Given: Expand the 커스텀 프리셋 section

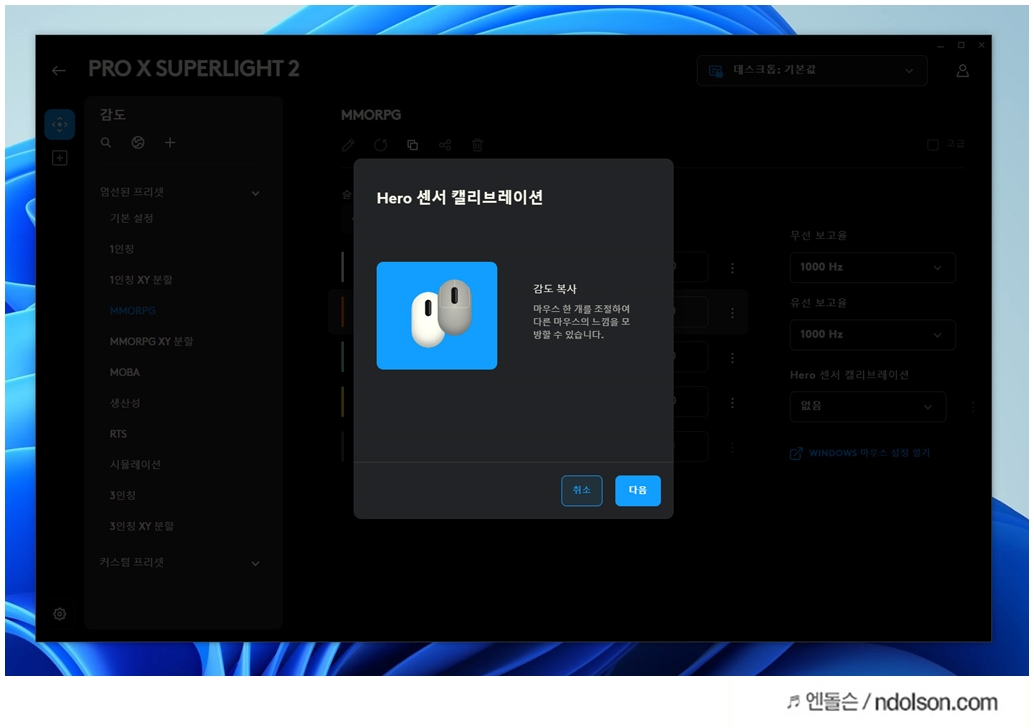Looking at the screenshot, I should pyautogui.click(x=255, y=564).
